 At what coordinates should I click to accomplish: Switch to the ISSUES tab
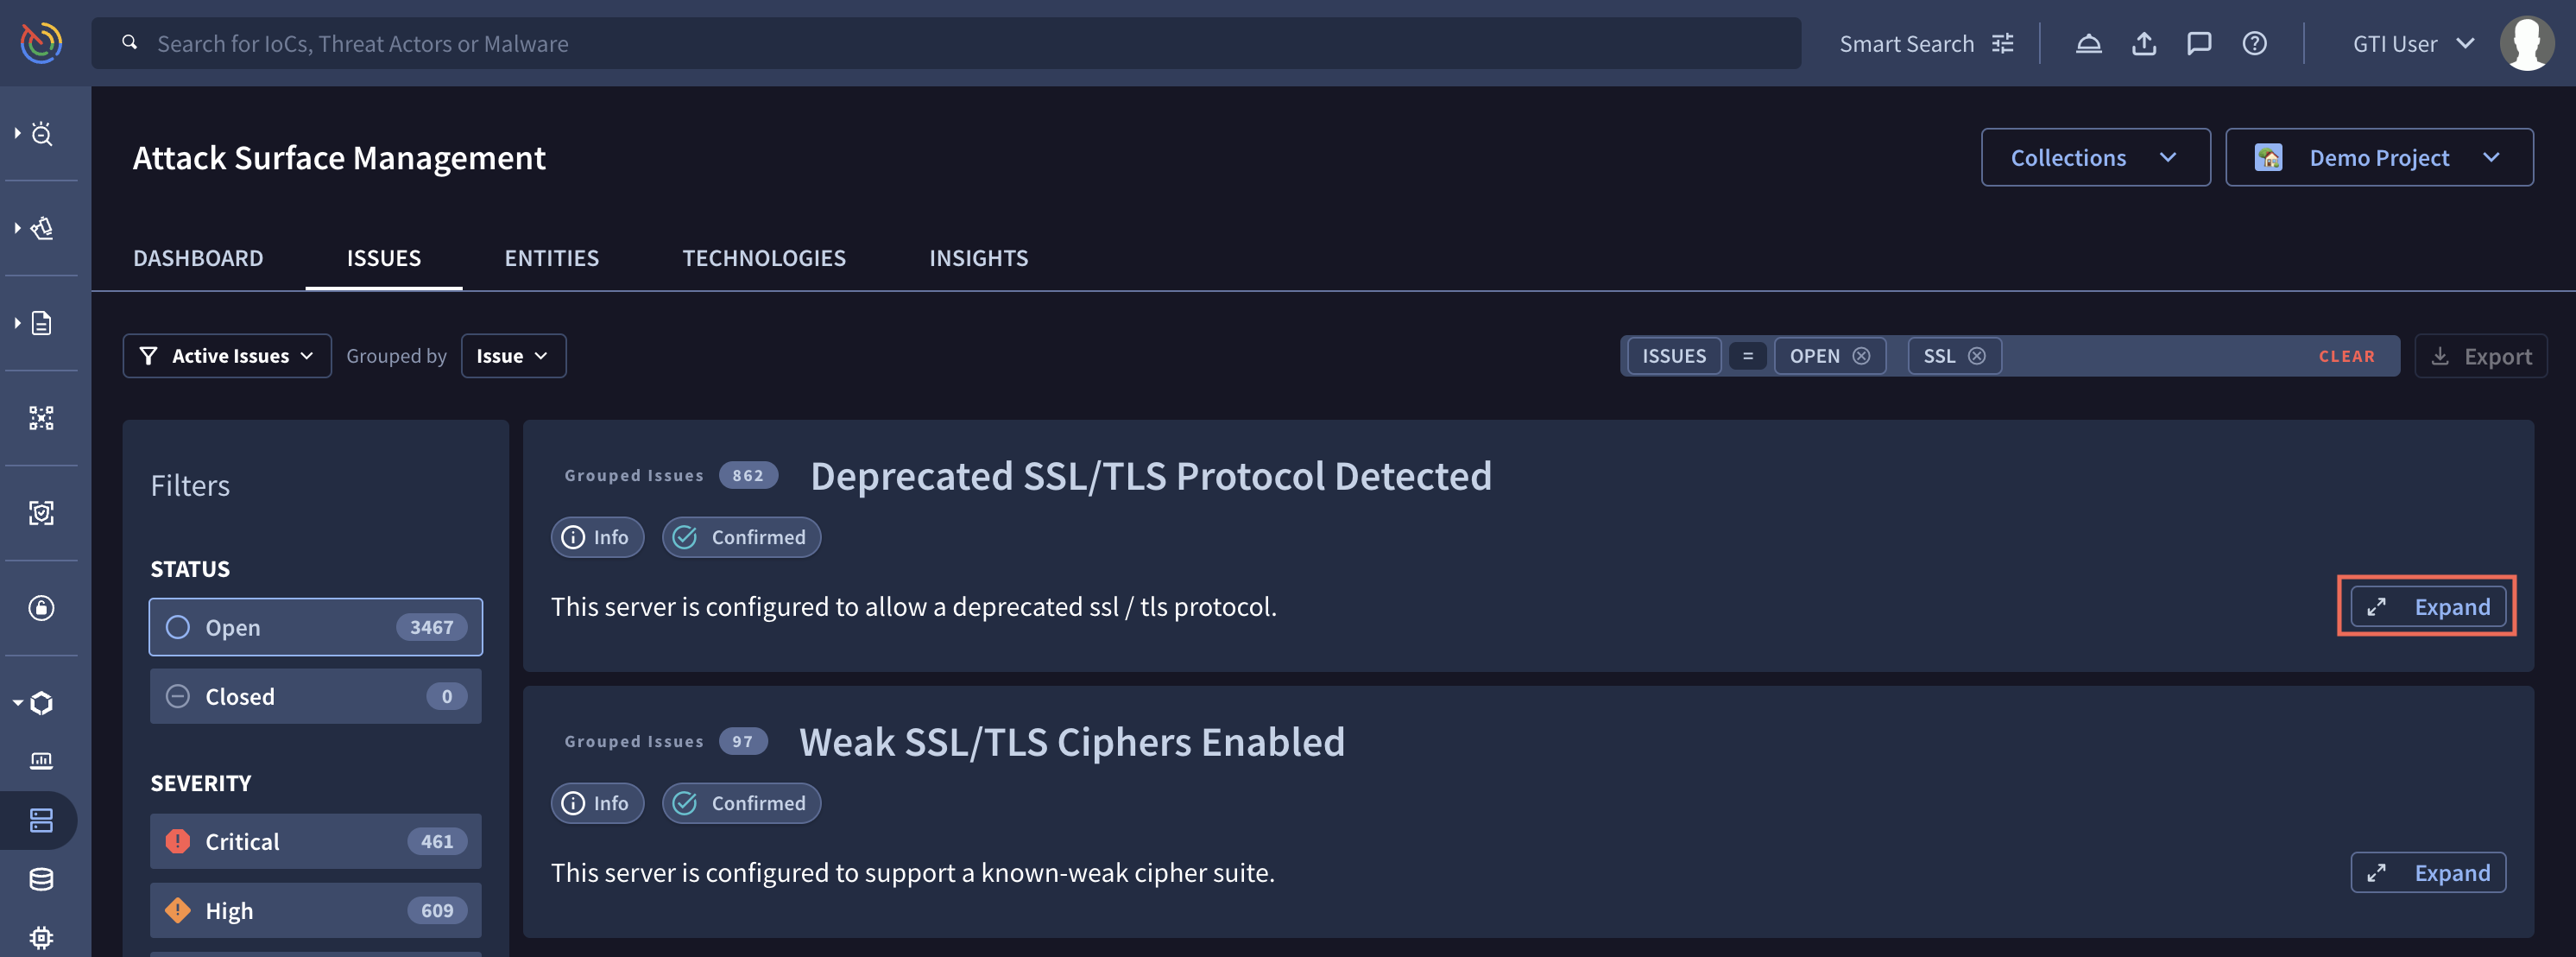coord(384,258)
